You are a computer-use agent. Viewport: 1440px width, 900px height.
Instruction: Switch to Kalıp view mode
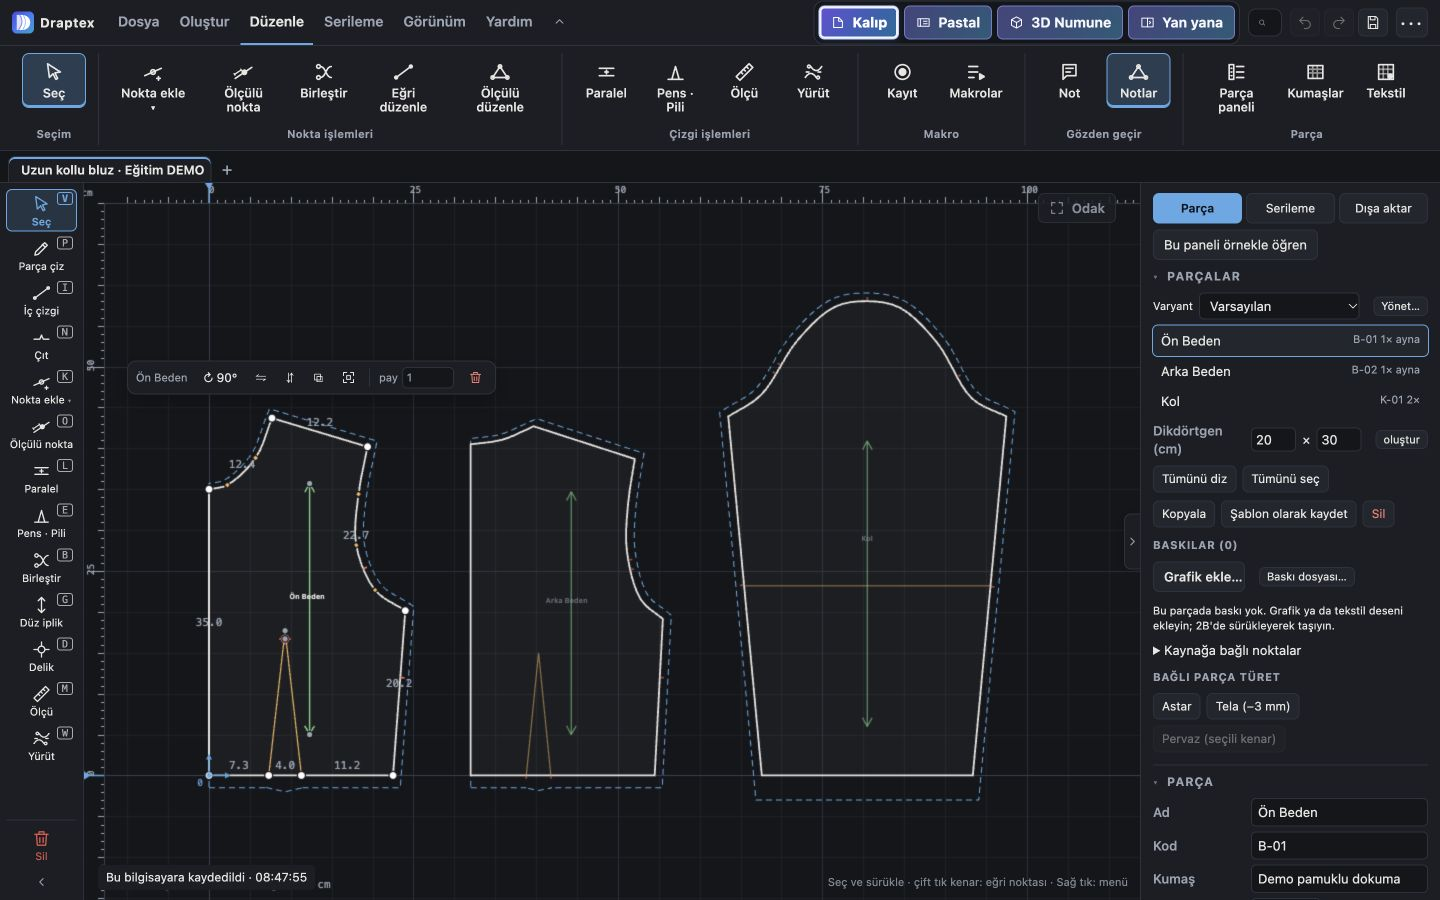[859, 22]
